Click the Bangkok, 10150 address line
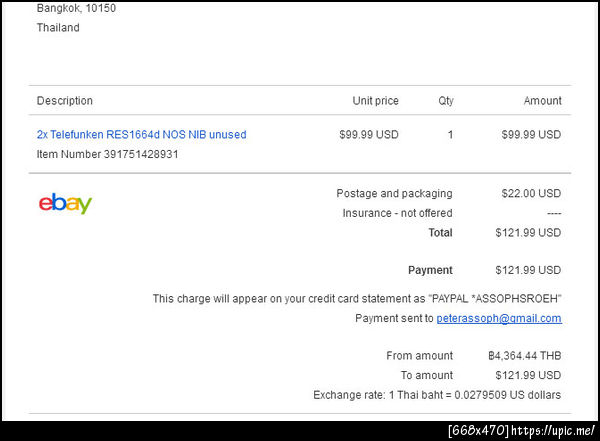 74,8
